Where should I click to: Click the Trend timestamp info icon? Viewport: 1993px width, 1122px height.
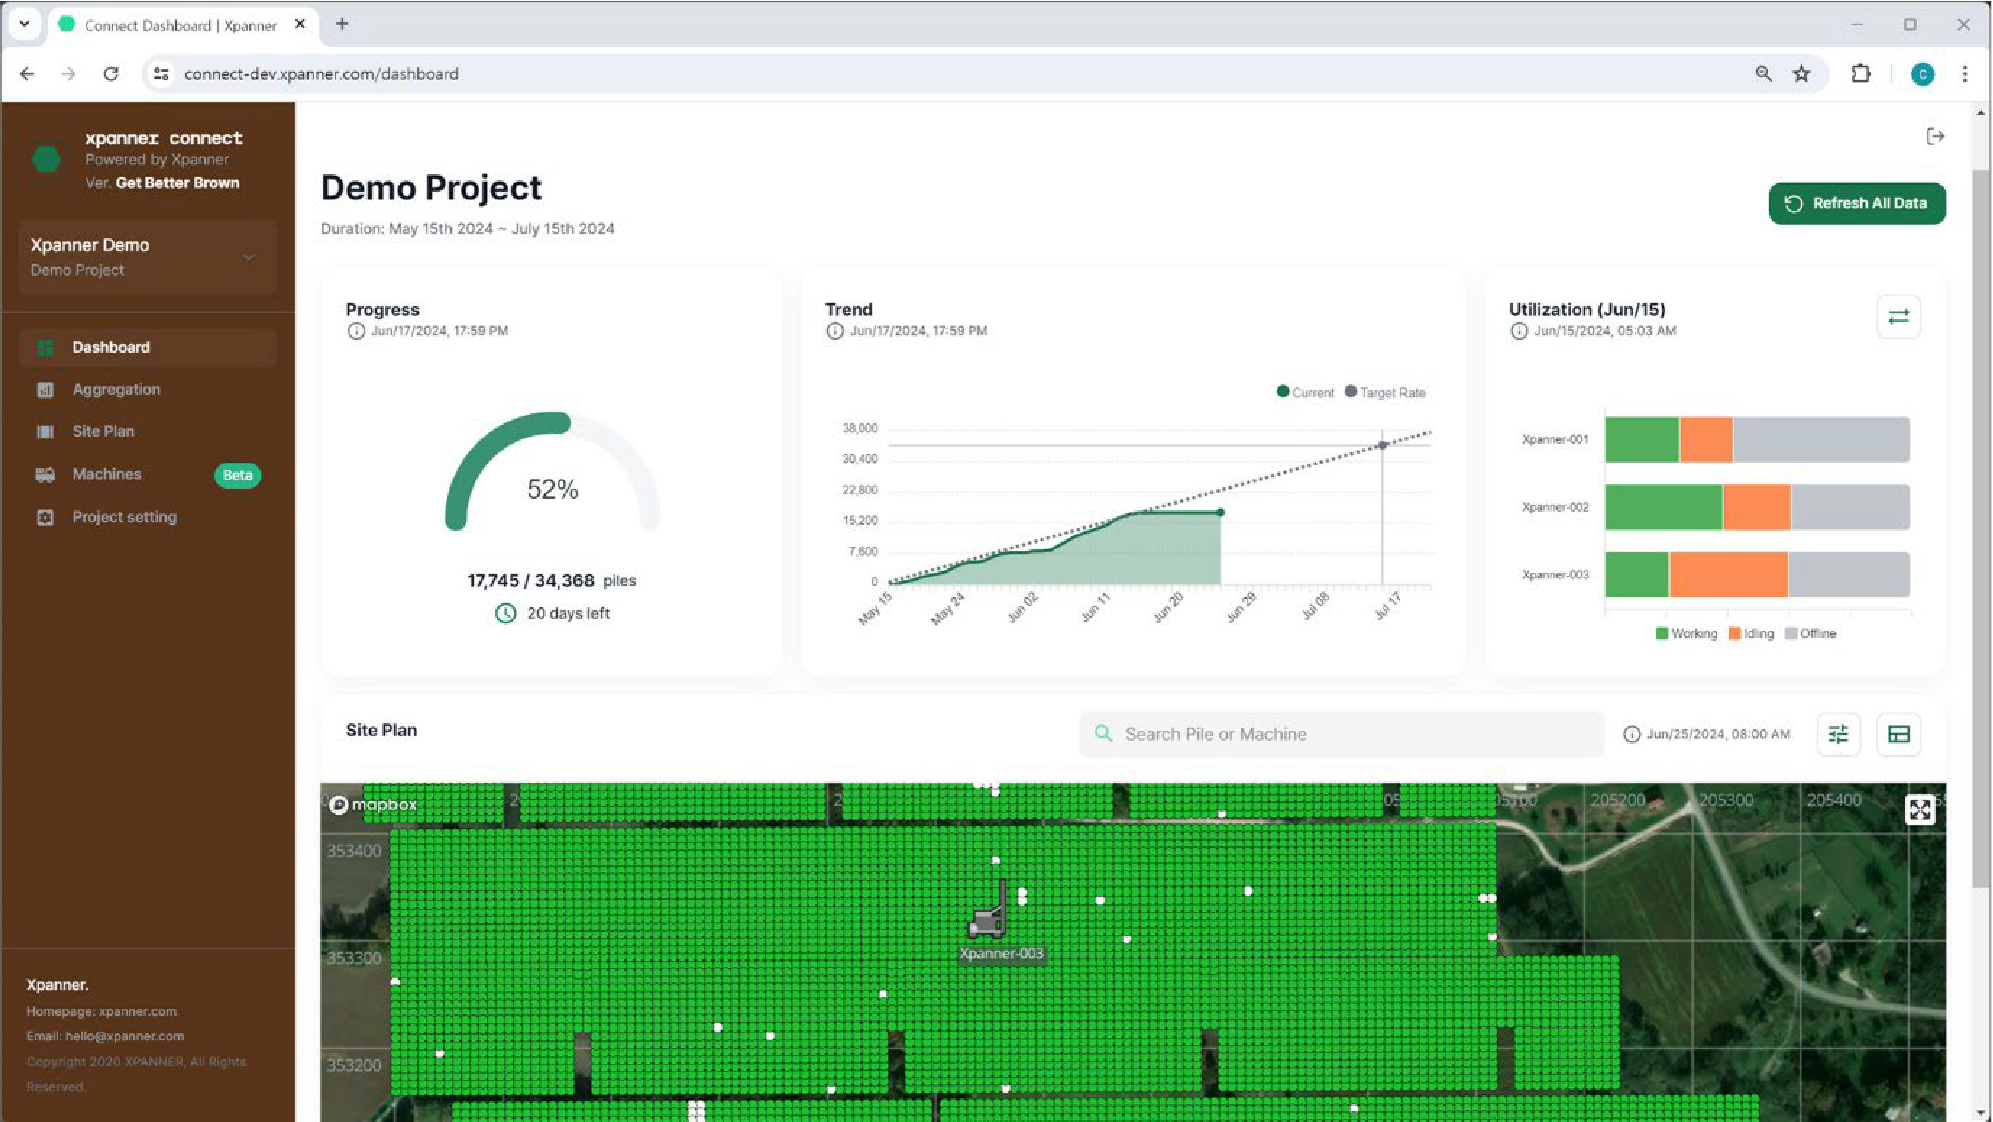pos(835,331)
